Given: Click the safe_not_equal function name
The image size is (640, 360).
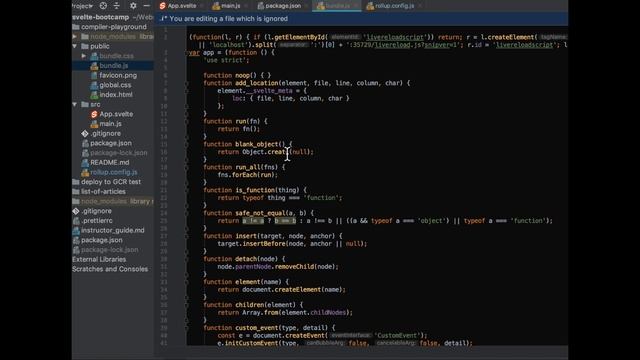Looking at the screenshot, I should pos(260,213).
